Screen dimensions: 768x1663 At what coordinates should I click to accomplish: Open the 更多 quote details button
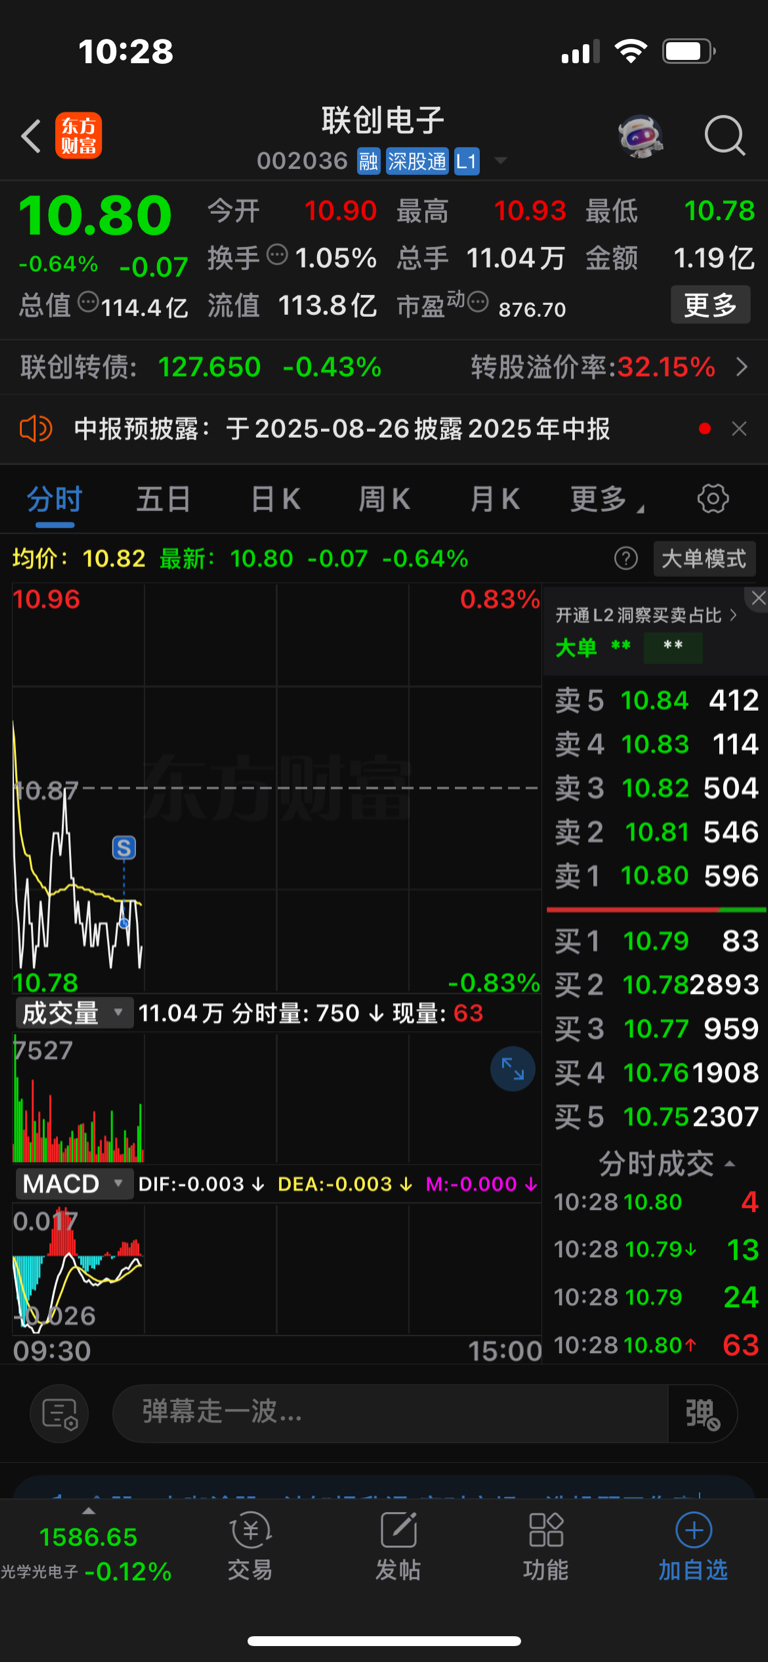[710, 305]
